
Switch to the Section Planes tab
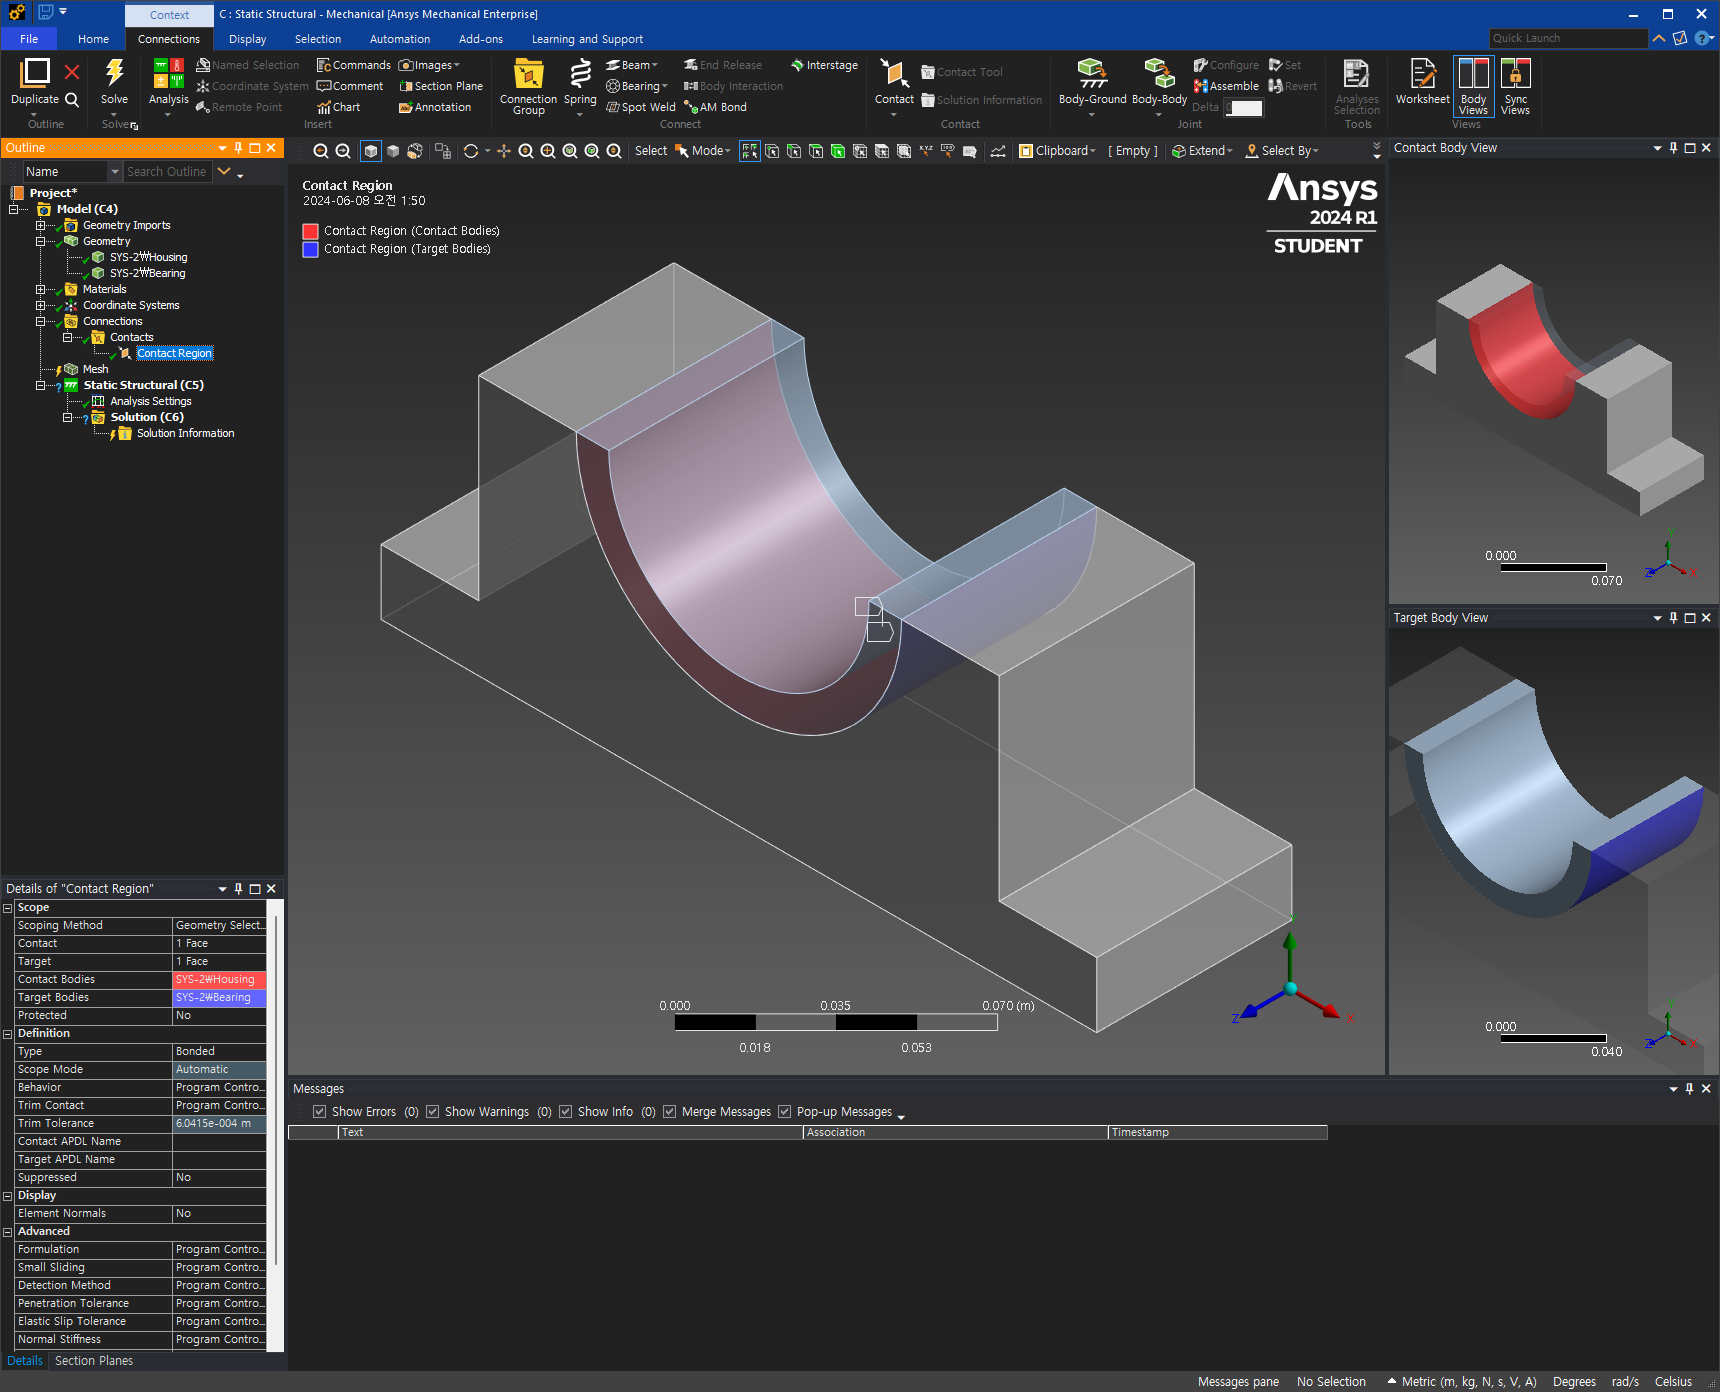[94, 1361]
